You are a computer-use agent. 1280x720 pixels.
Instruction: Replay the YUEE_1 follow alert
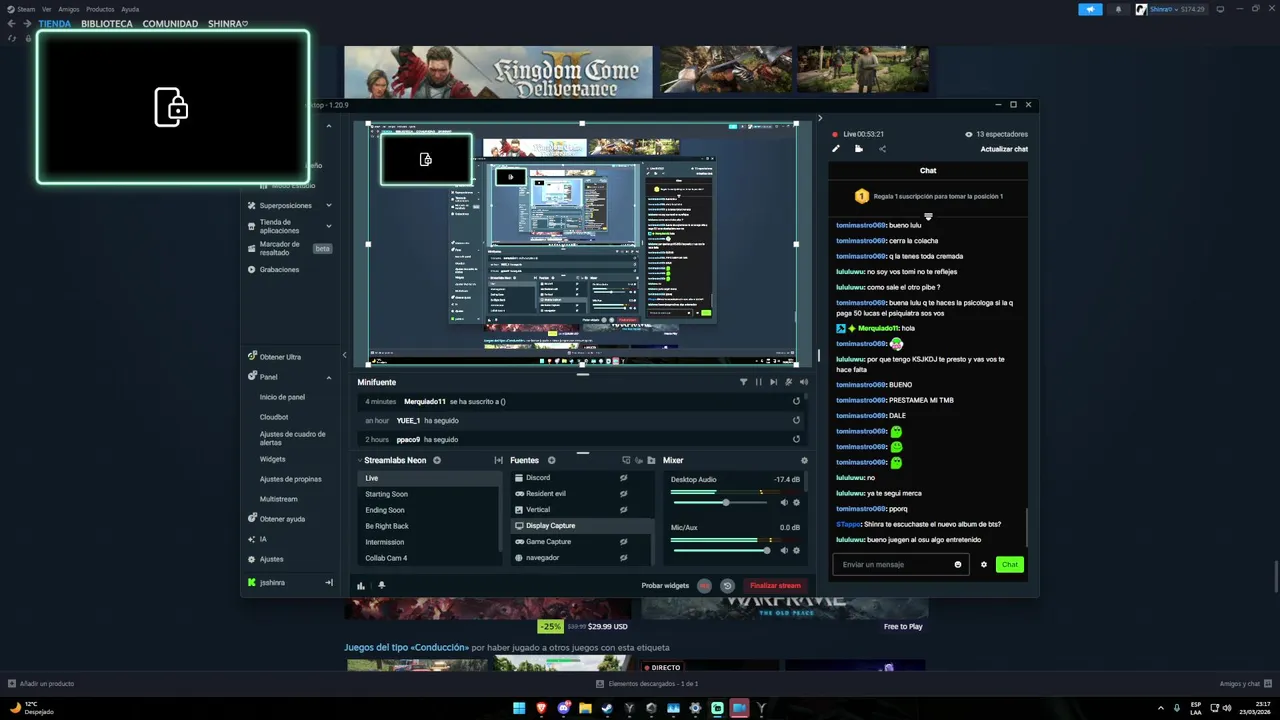796,420
